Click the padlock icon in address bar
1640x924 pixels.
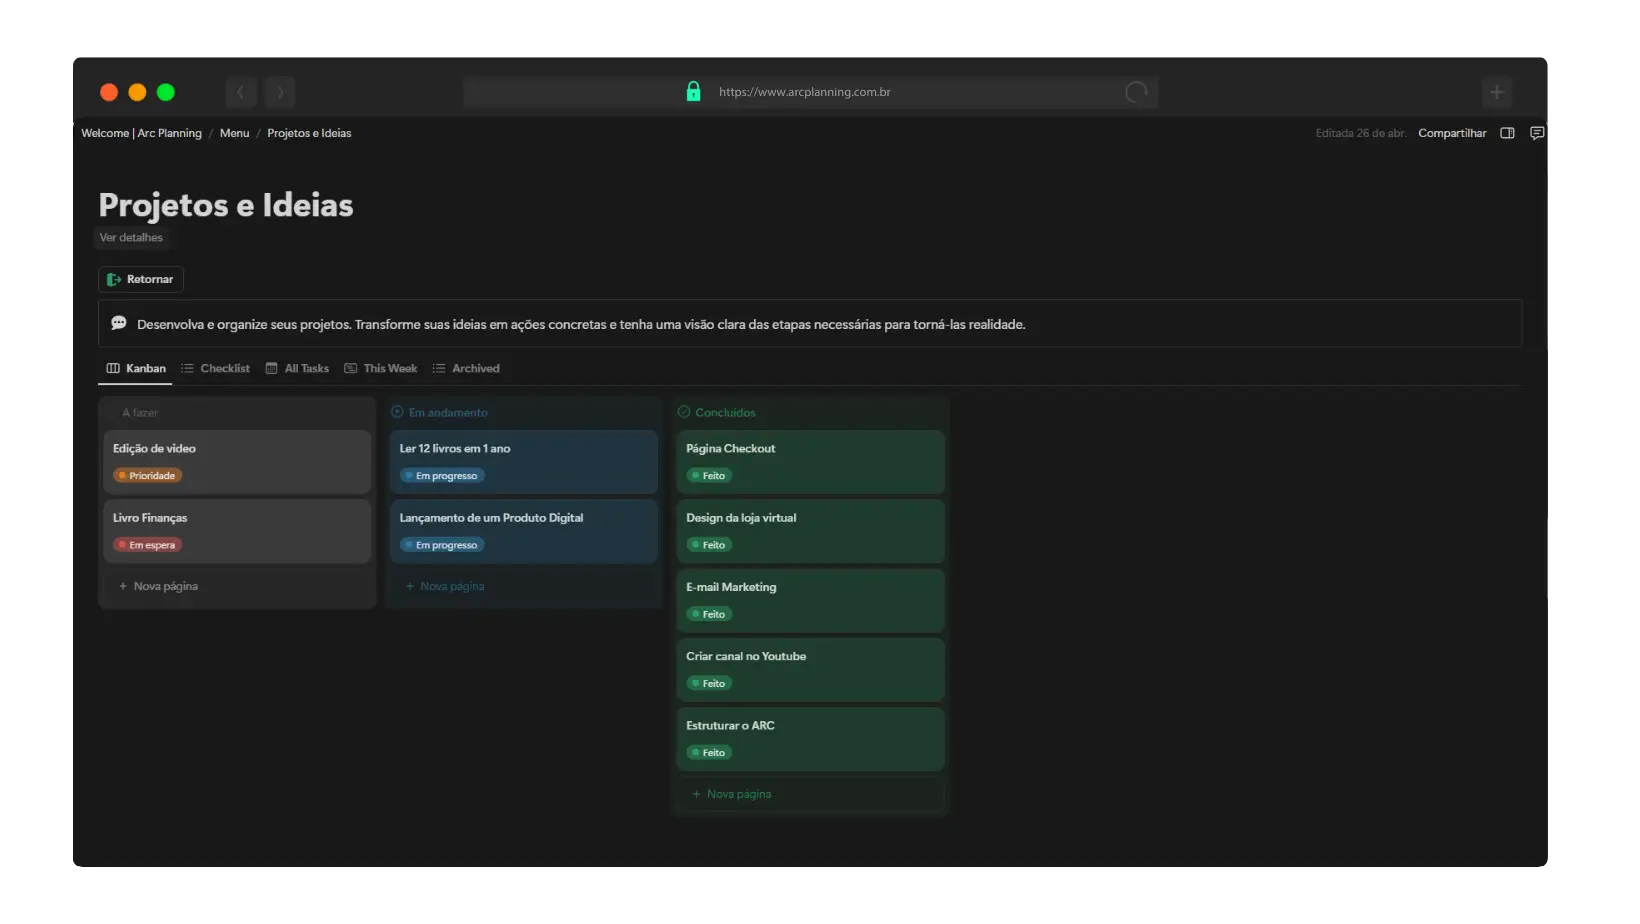point(693,92)
